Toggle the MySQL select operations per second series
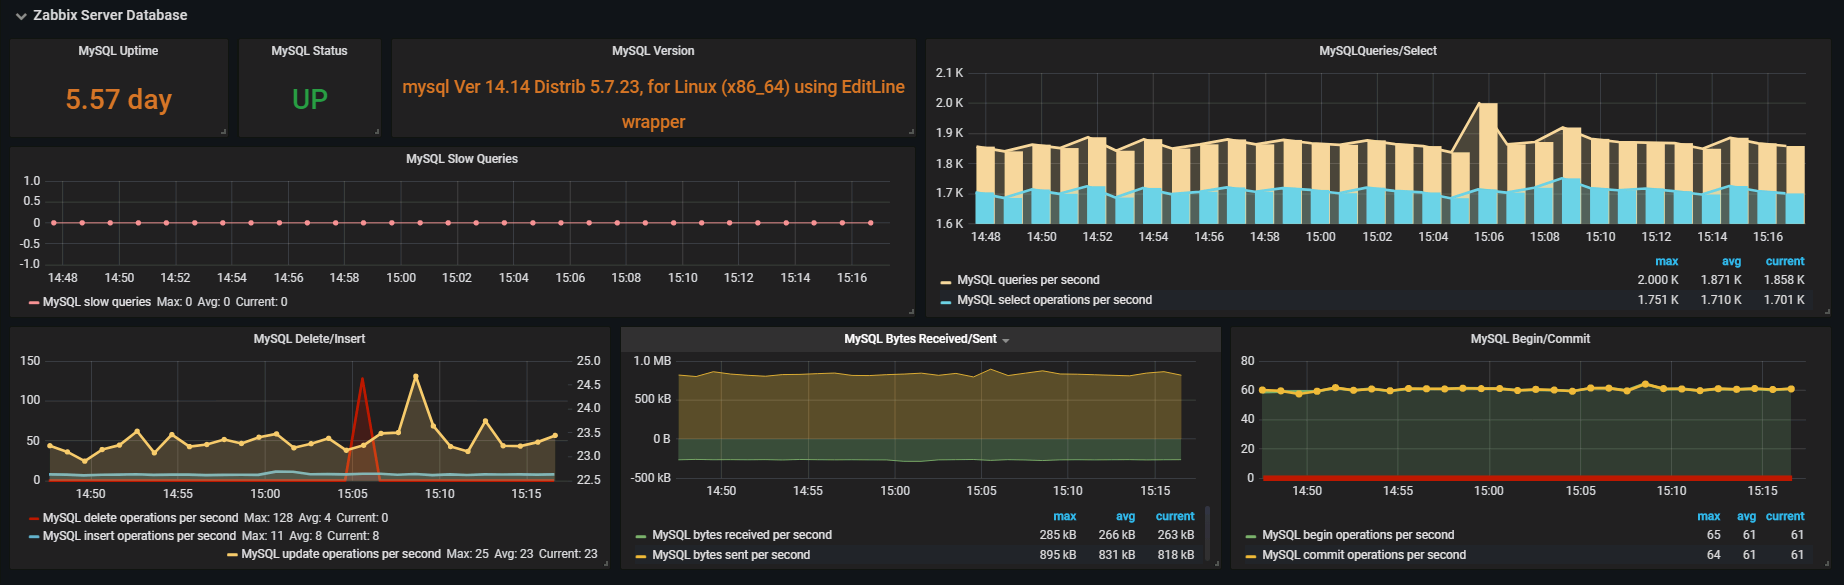 (x=1054, y=300)
